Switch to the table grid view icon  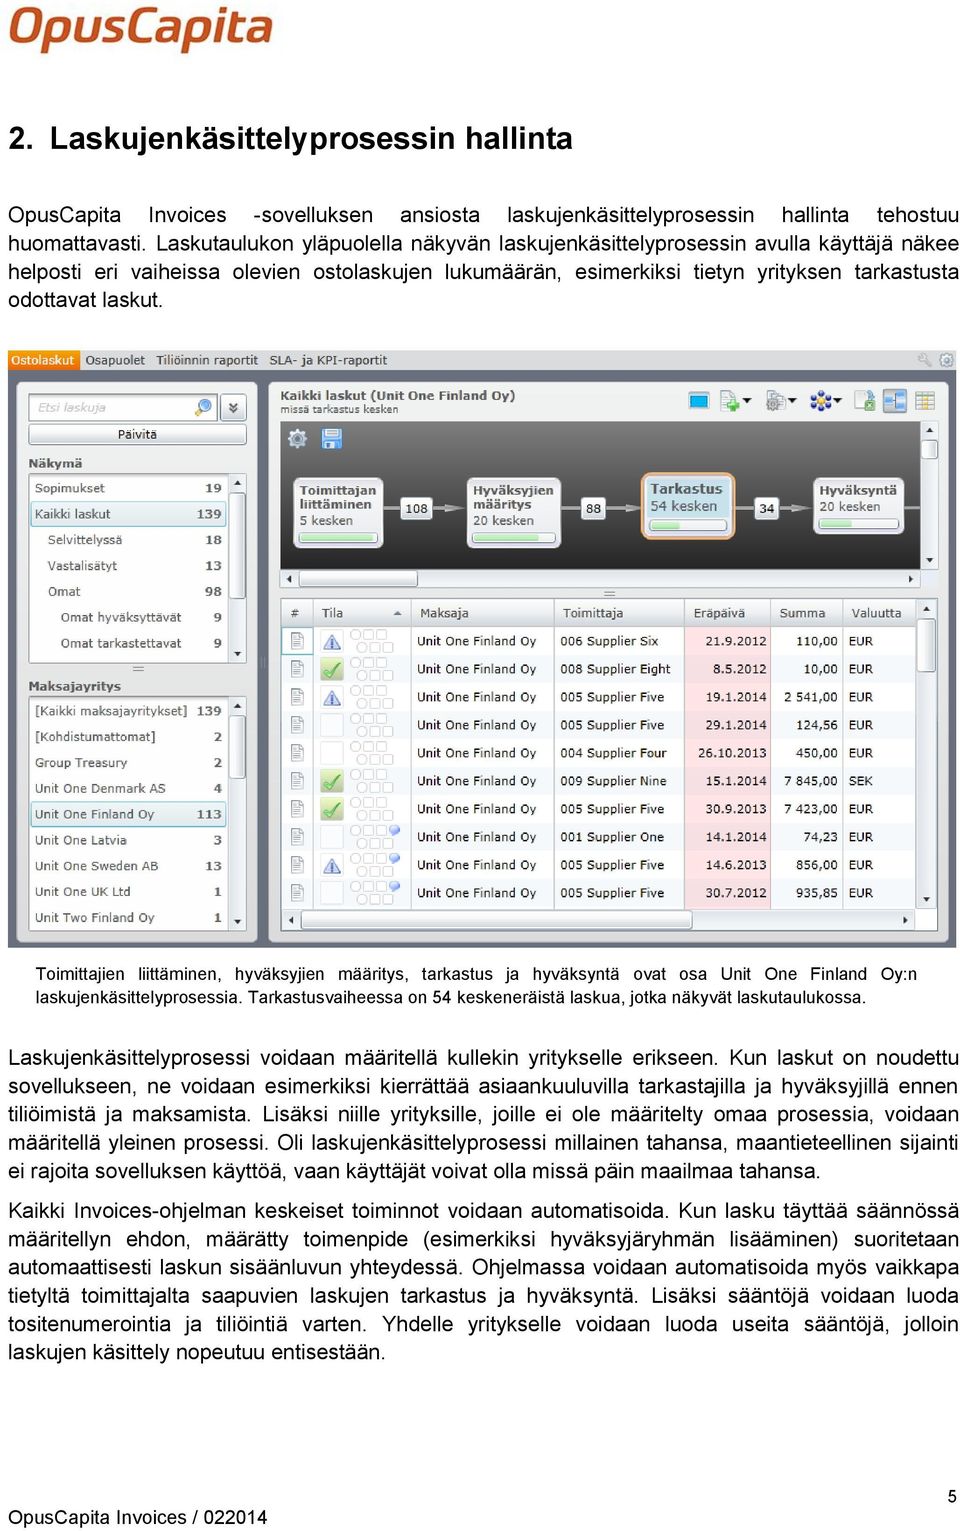pos(925,401)
